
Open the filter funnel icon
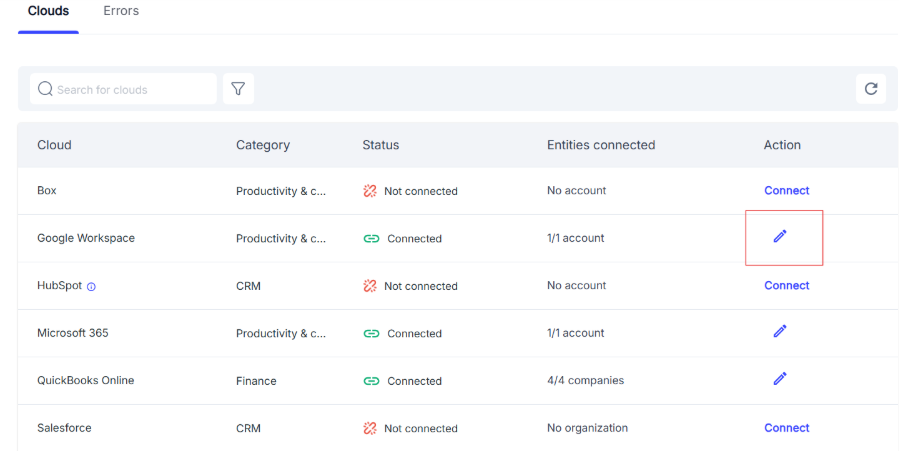(238, 89)
